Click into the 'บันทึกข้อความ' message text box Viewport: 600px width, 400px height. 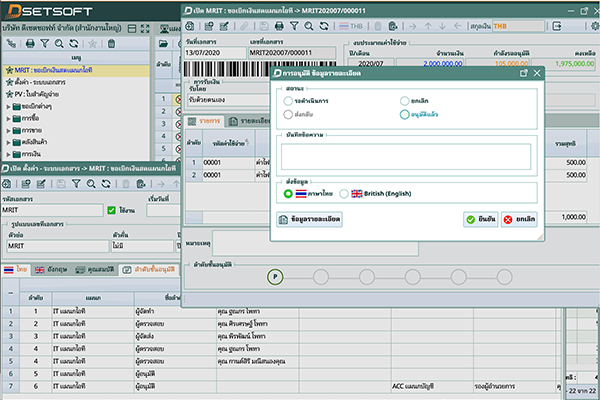(x=405, y=156)
